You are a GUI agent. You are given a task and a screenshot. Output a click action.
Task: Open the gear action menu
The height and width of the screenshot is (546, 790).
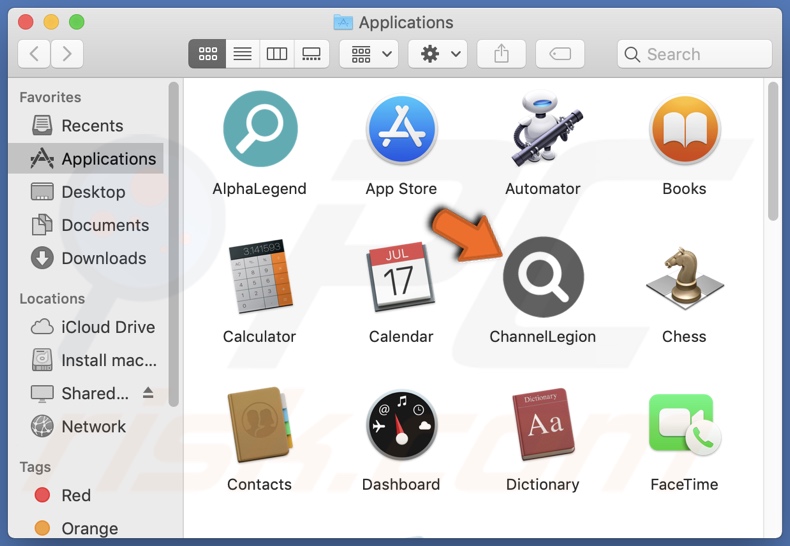pos(437,54)
